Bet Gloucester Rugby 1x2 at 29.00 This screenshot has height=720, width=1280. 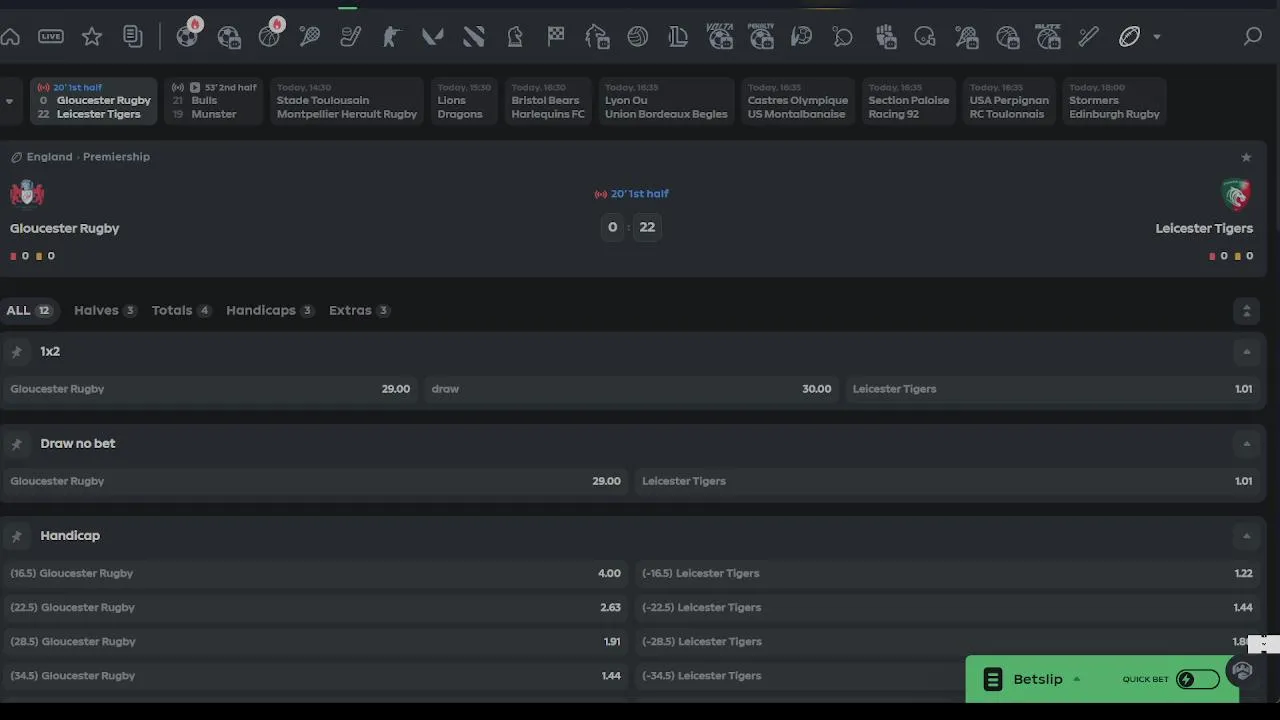(x=210, y=389)
